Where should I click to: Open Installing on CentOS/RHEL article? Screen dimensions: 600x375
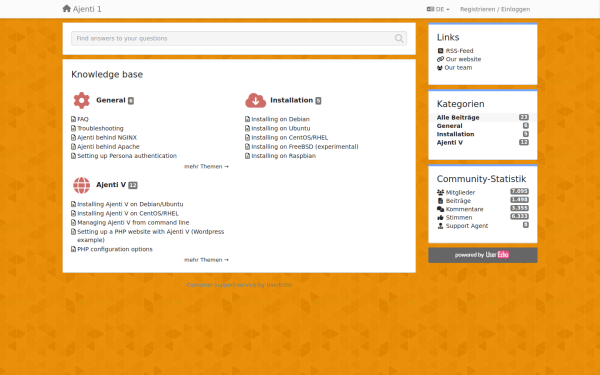290,137
